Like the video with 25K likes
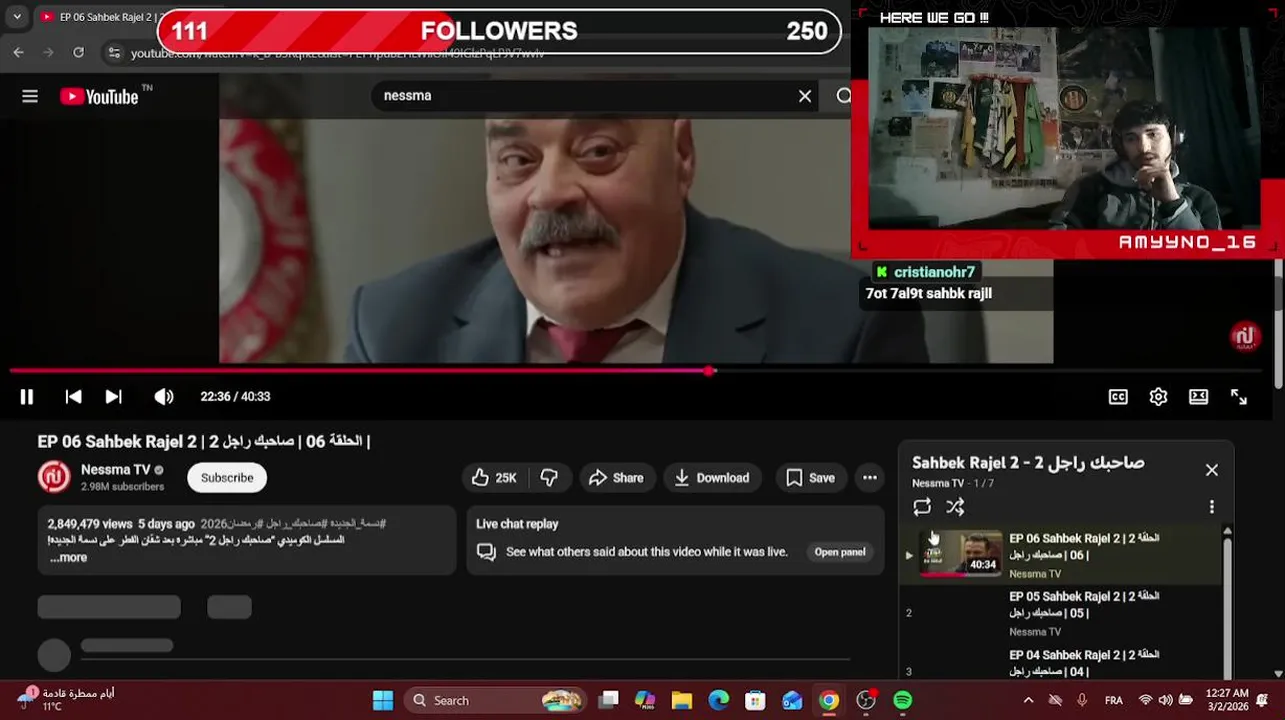This screenshot has height=720, width=1285. 495,478
